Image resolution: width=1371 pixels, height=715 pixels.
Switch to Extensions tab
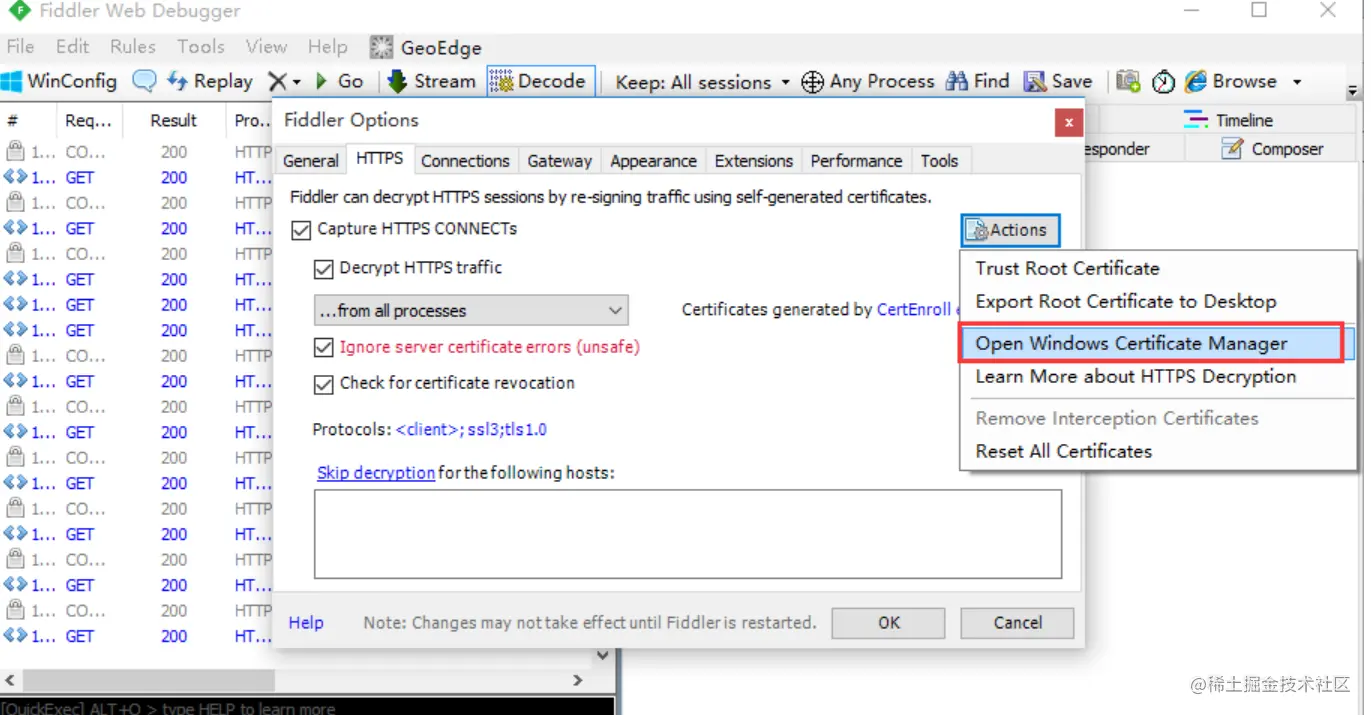point(753,161)
